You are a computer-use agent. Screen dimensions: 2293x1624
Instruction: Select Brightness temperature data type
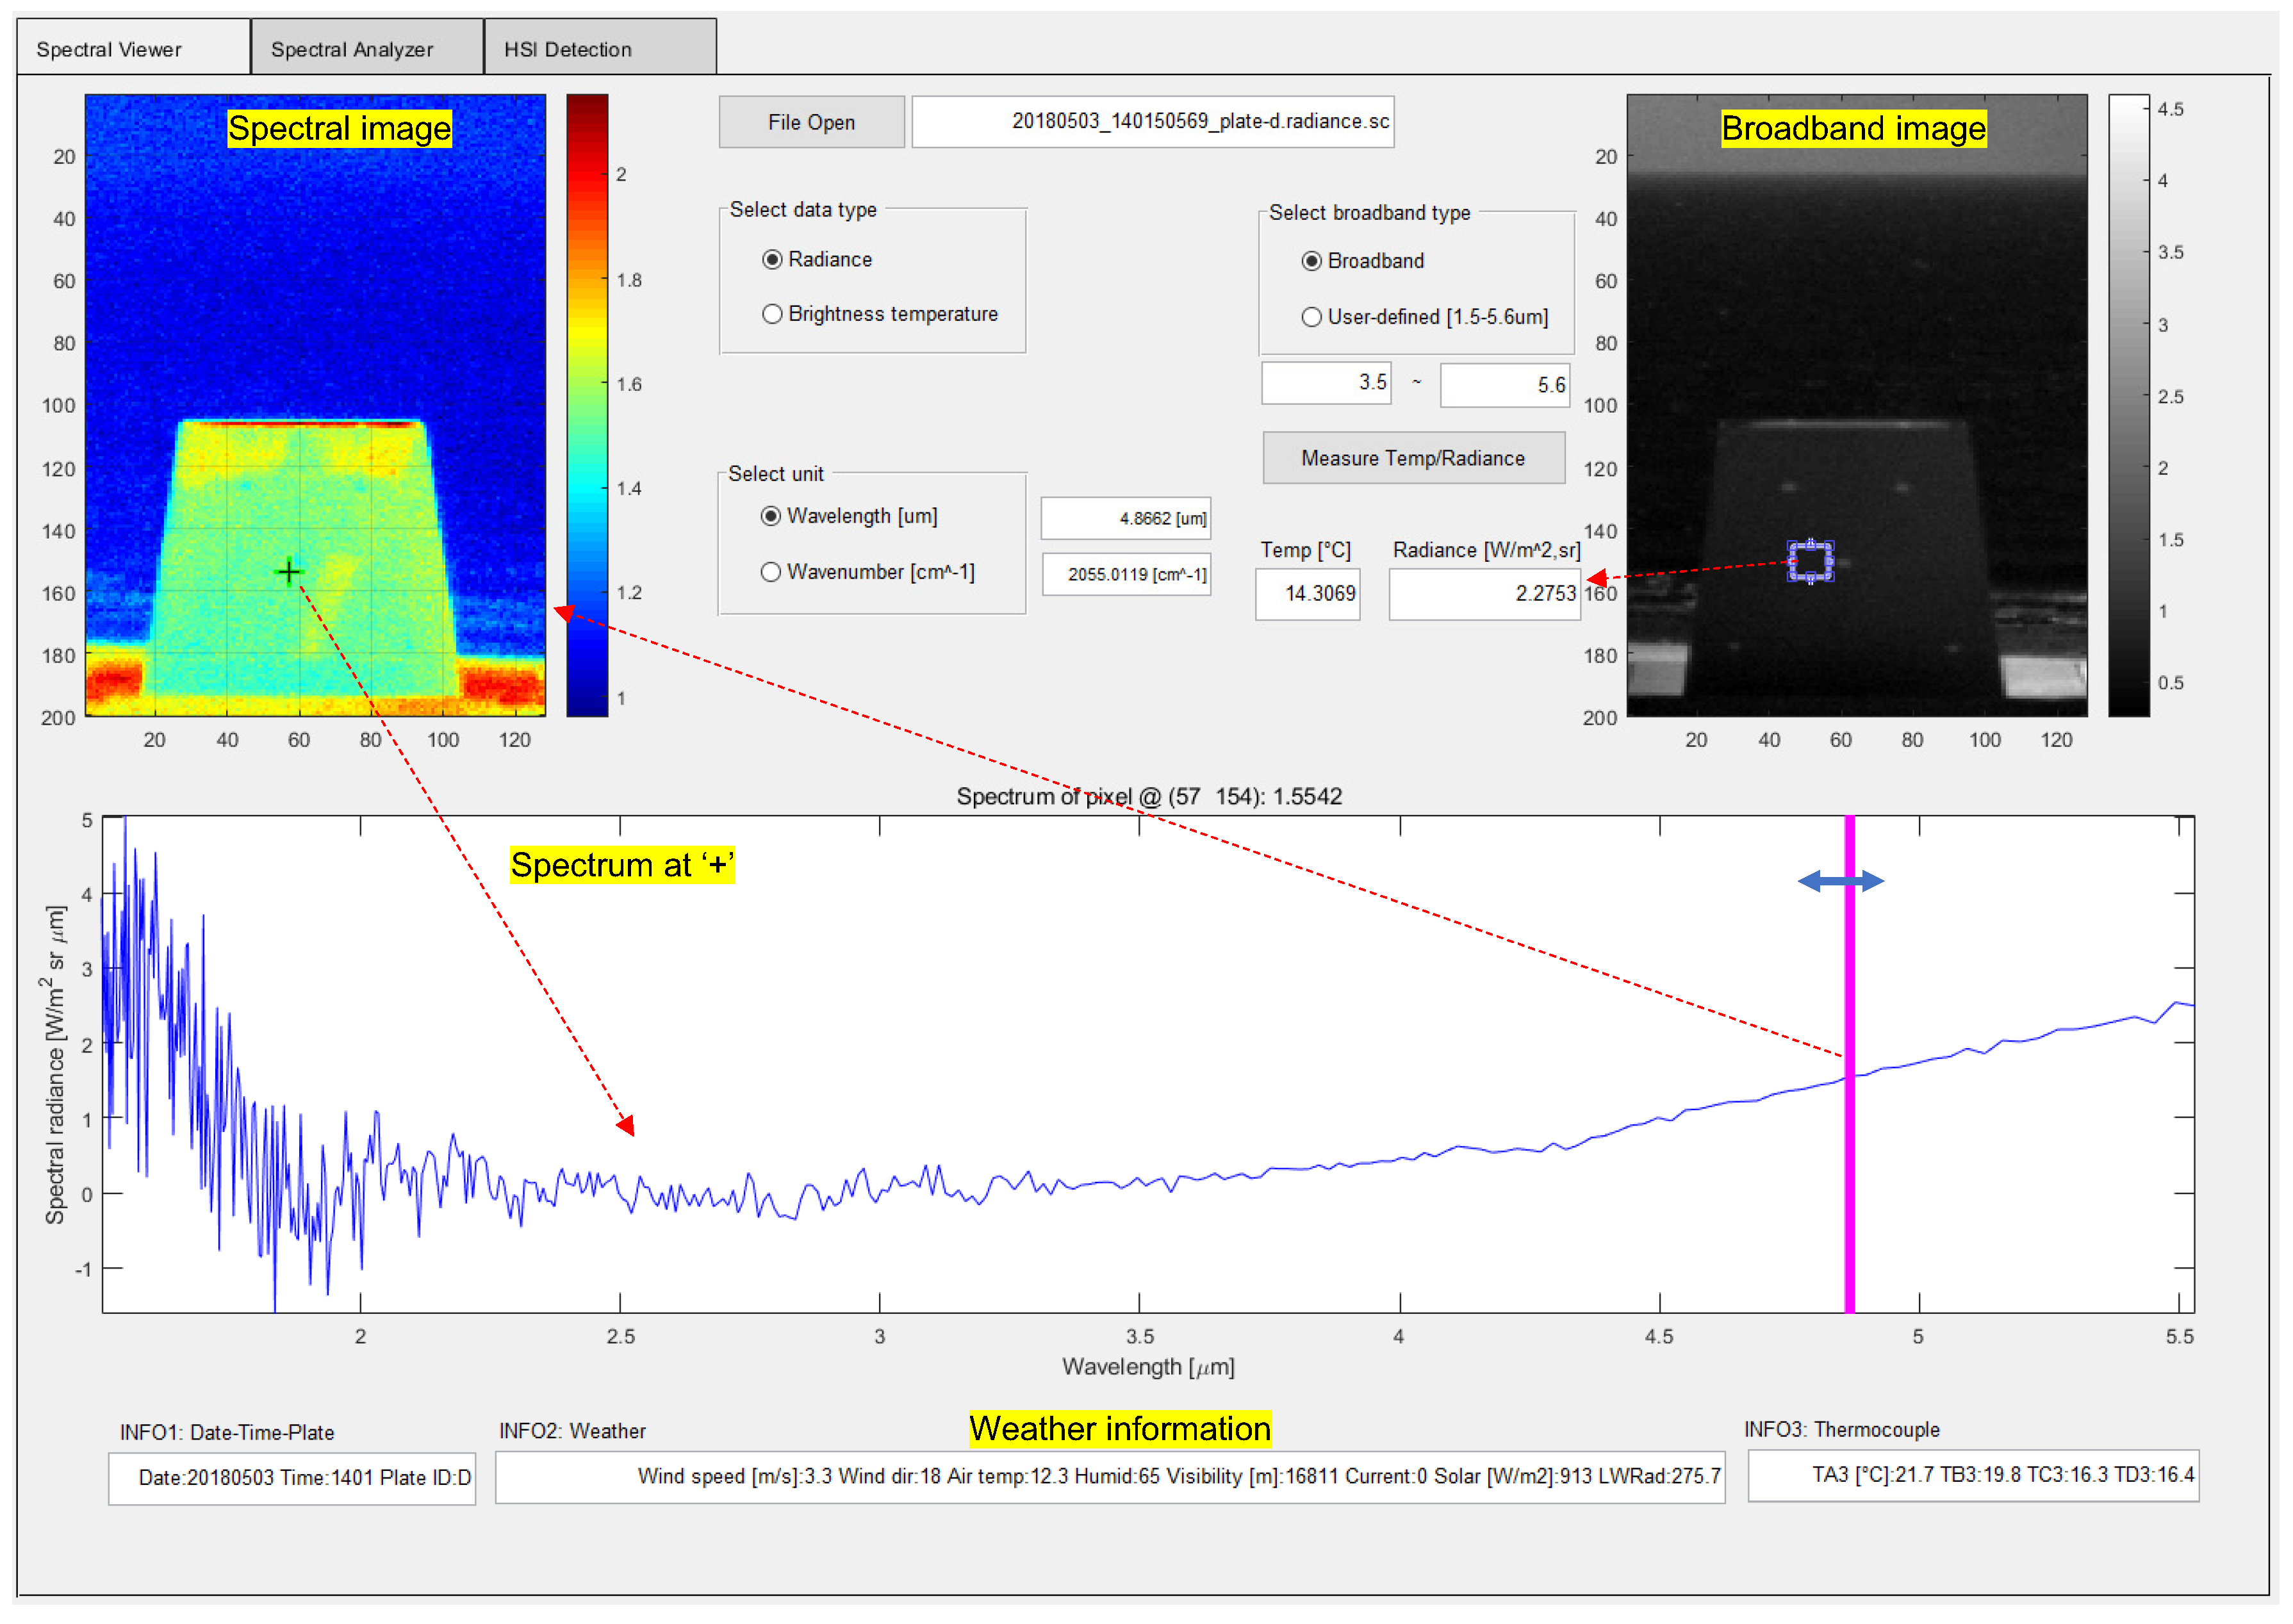point(772,314)
